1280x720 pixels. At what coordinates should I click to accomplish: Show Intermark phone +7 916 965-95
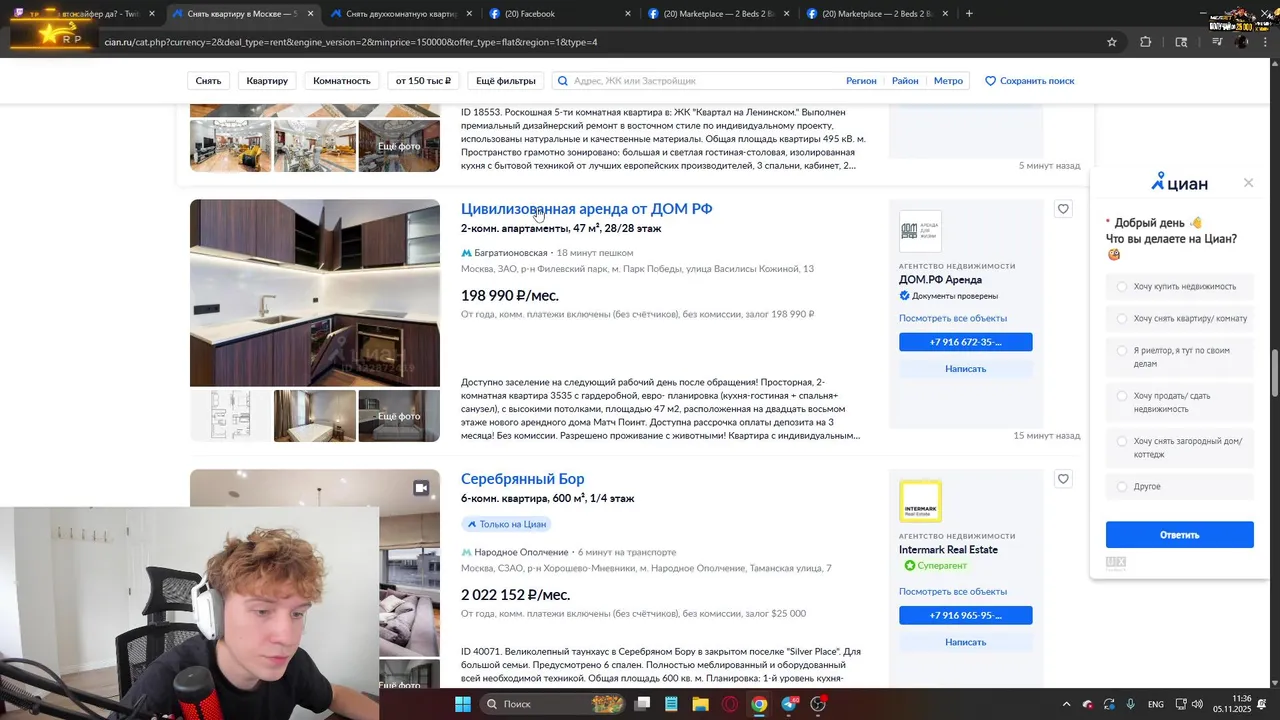coord(965,616)
